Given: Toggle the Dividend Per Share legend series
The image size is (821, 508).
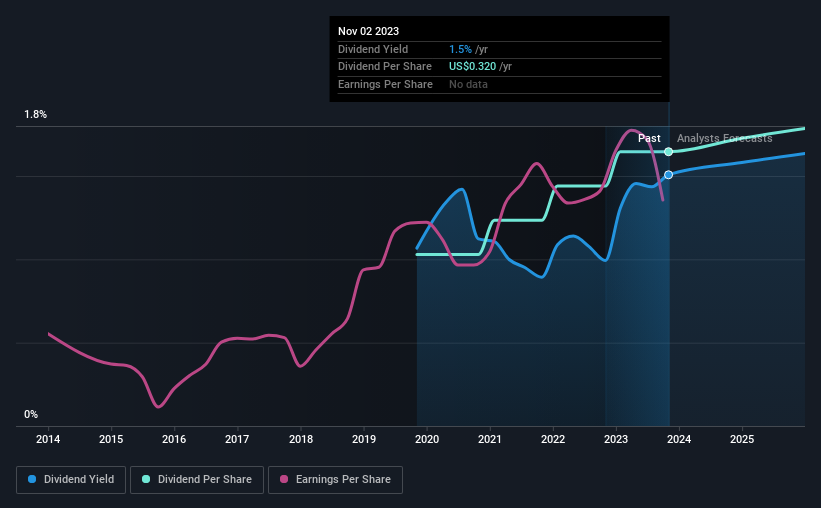Looking at the screenshot, I should click(197, 480).
